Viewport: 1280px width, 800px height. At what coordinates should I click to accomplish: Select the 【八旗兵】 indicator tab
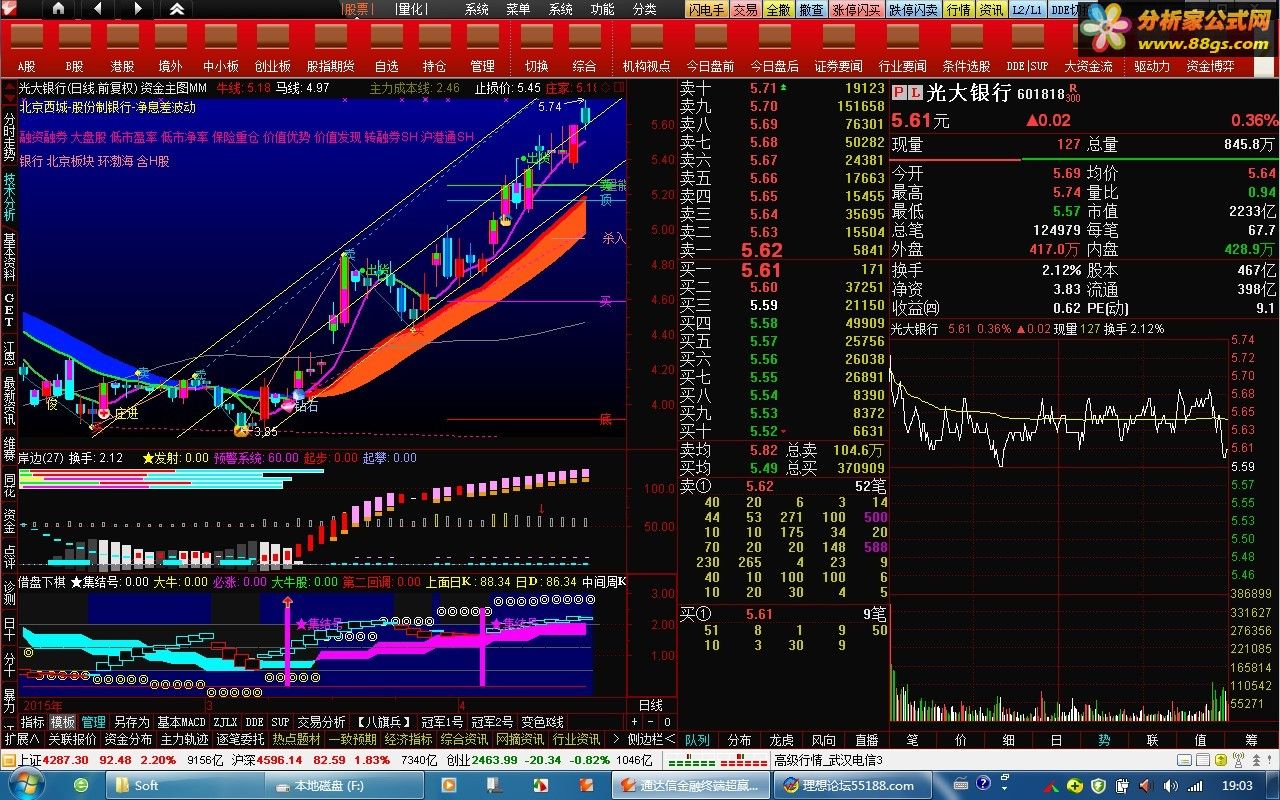coord(383,721)
